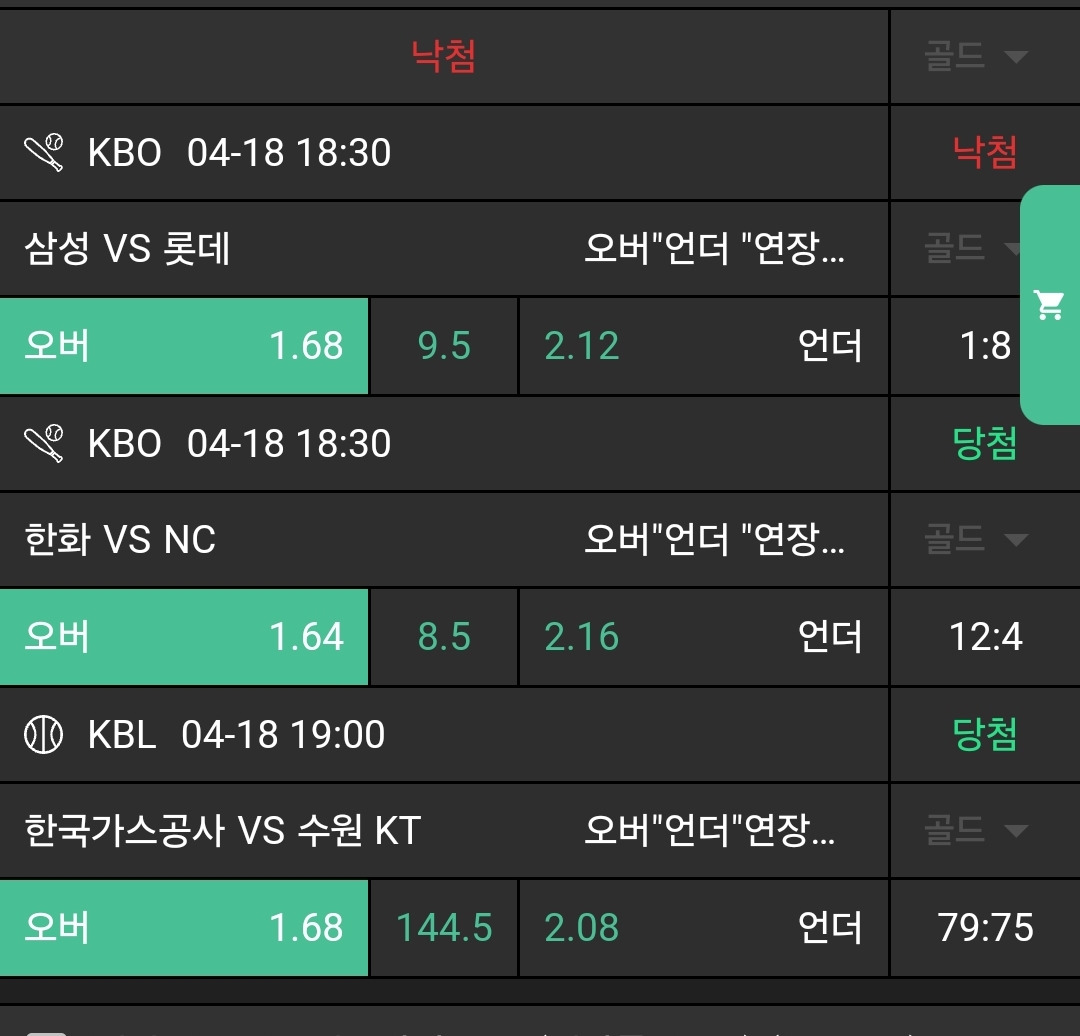Choose 언더 2.16 for 한화 VS NC
1080x1036 pixels.
pos(703,637)
